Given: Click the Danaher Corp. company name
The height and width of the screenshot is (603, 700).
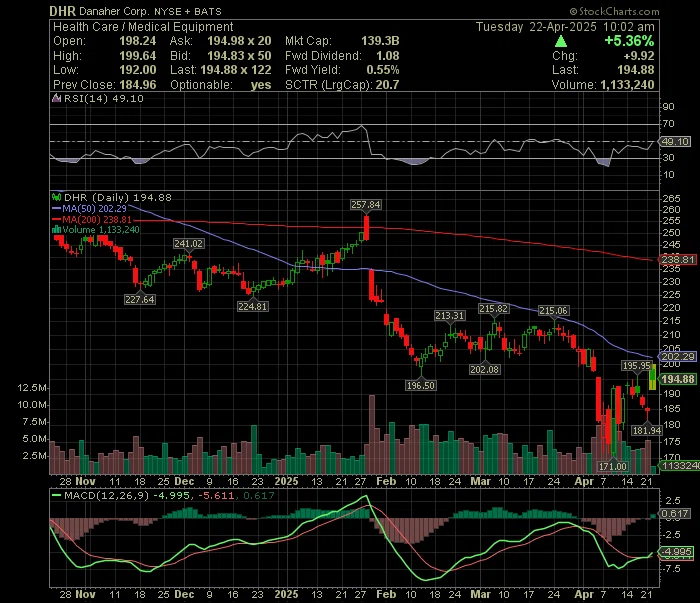Looking at the screenshot, I should (114, 12).
